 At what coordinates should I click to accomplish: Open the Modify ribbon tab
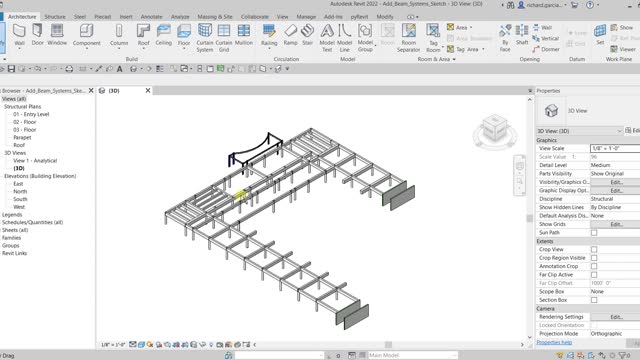pyautogui.click(x=384, y=17)
